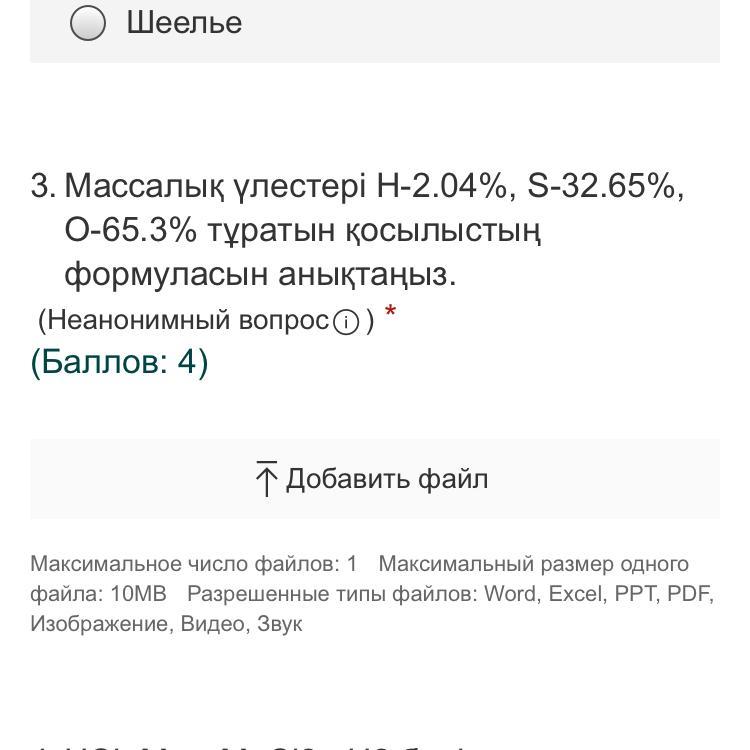Click the Разрешенные типы файлов hint
Viewport: 750px width, 750px height.
pyautogui.click(x=450, y=594)
